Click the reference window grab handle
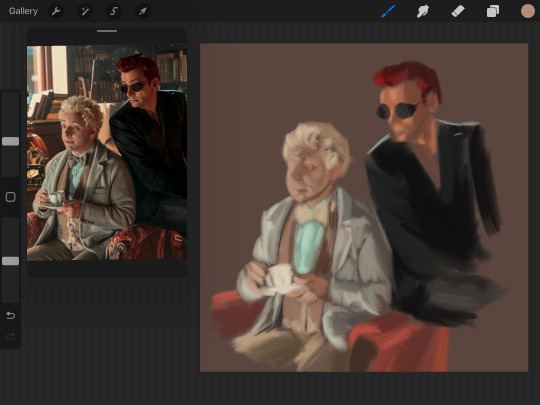 tap(107, 31)
